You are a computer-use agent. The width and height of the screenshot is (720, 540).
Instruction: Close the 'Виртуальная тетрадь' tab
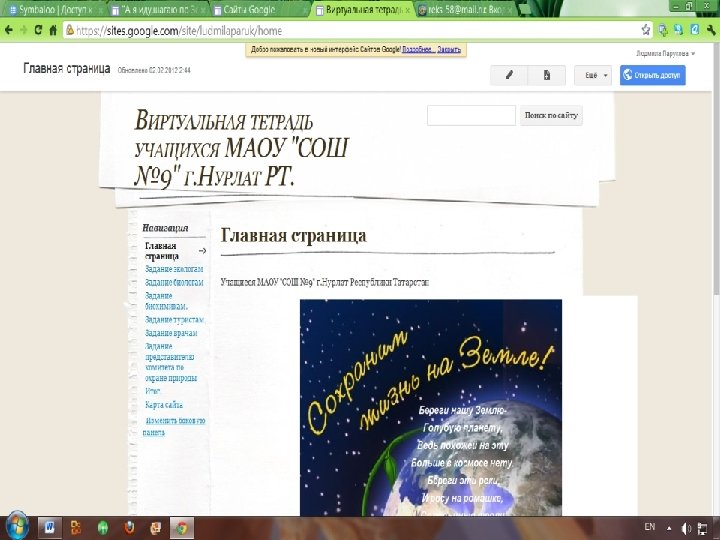click(407, 10)
